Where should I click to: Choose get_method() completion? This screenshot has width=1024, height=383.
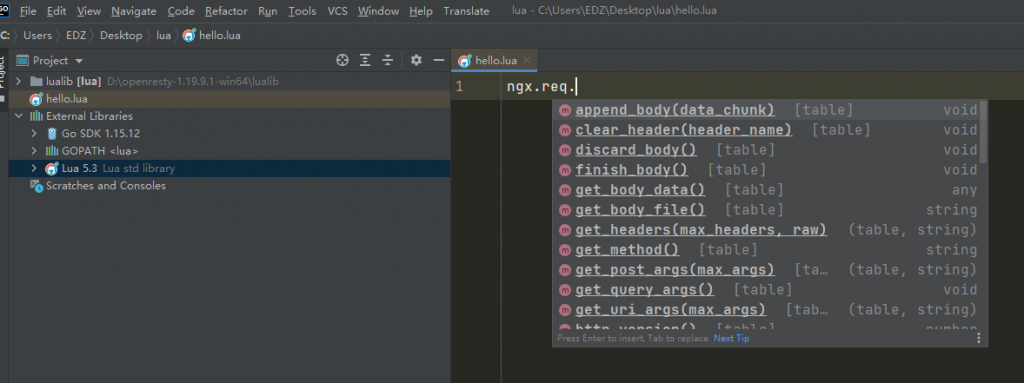coord(766,250)
